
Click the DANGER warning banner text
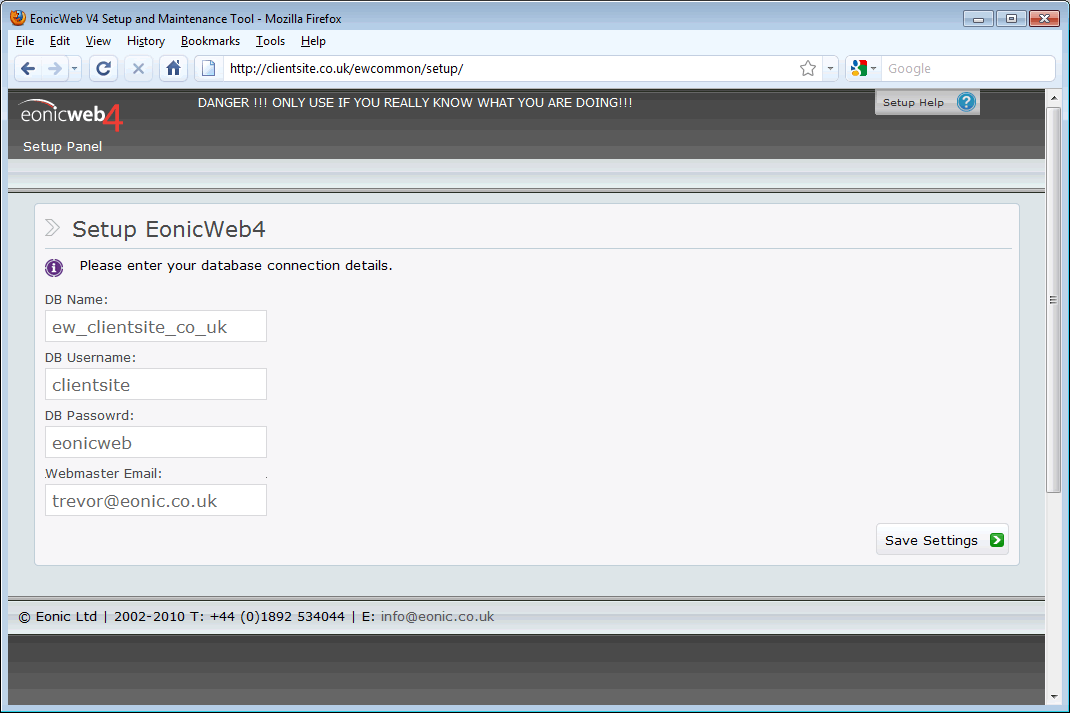pos(415,102)
